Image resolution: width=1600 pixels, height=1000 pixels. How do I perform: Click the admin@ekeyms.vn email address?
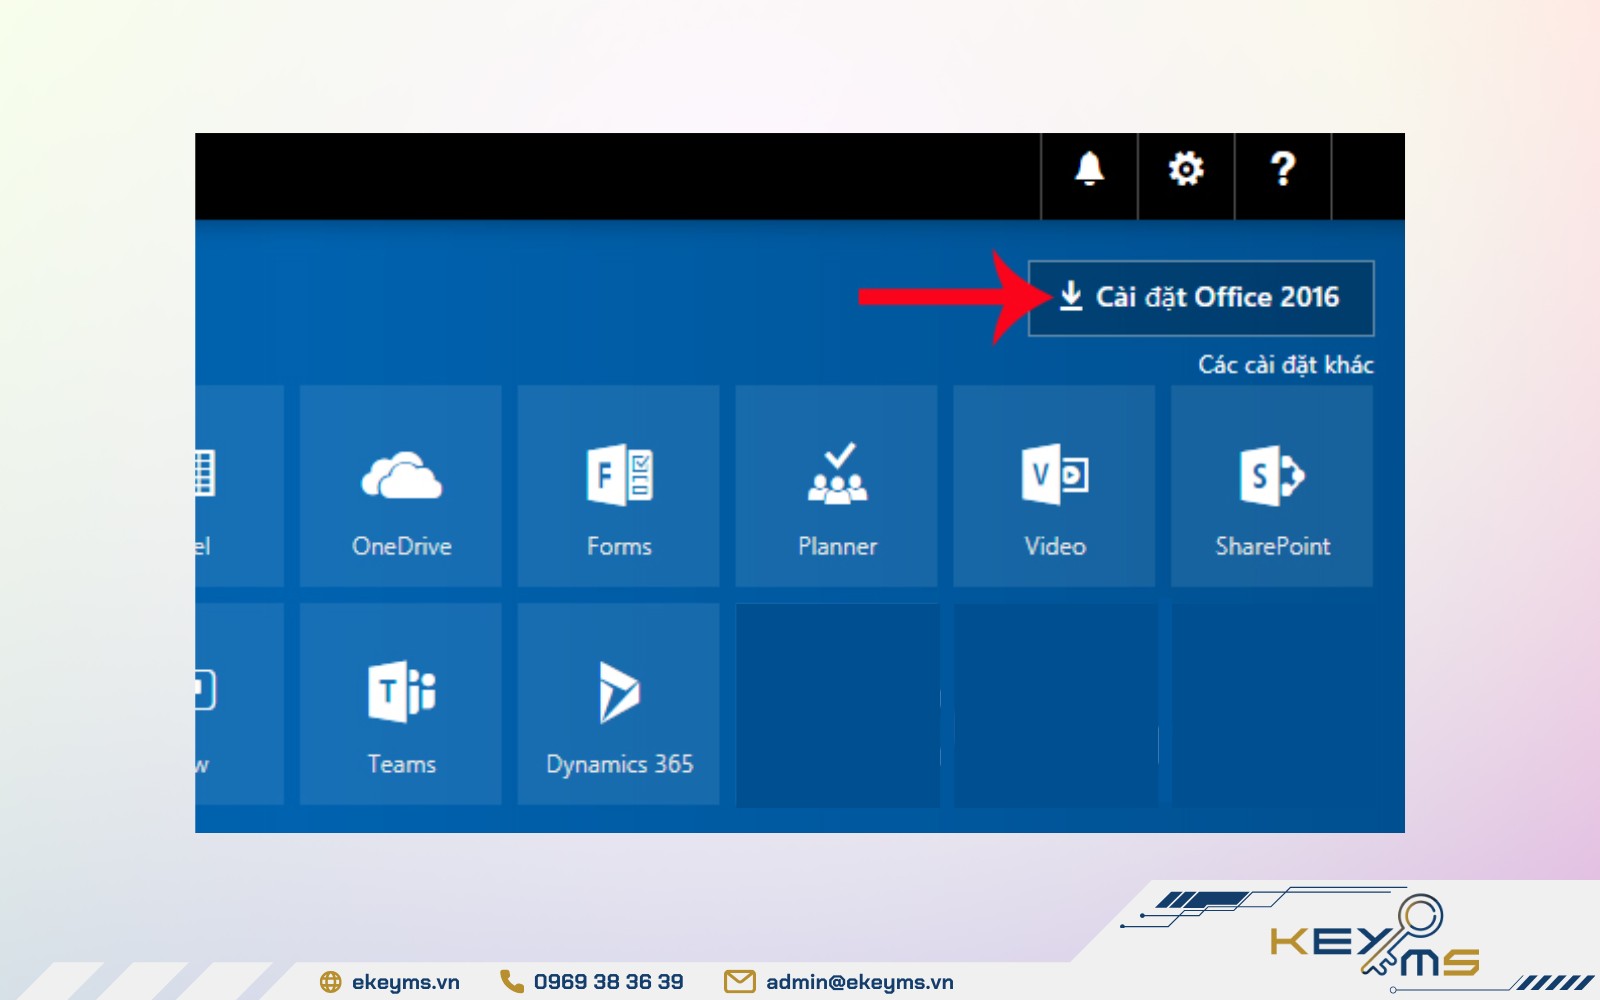[860, 982]
